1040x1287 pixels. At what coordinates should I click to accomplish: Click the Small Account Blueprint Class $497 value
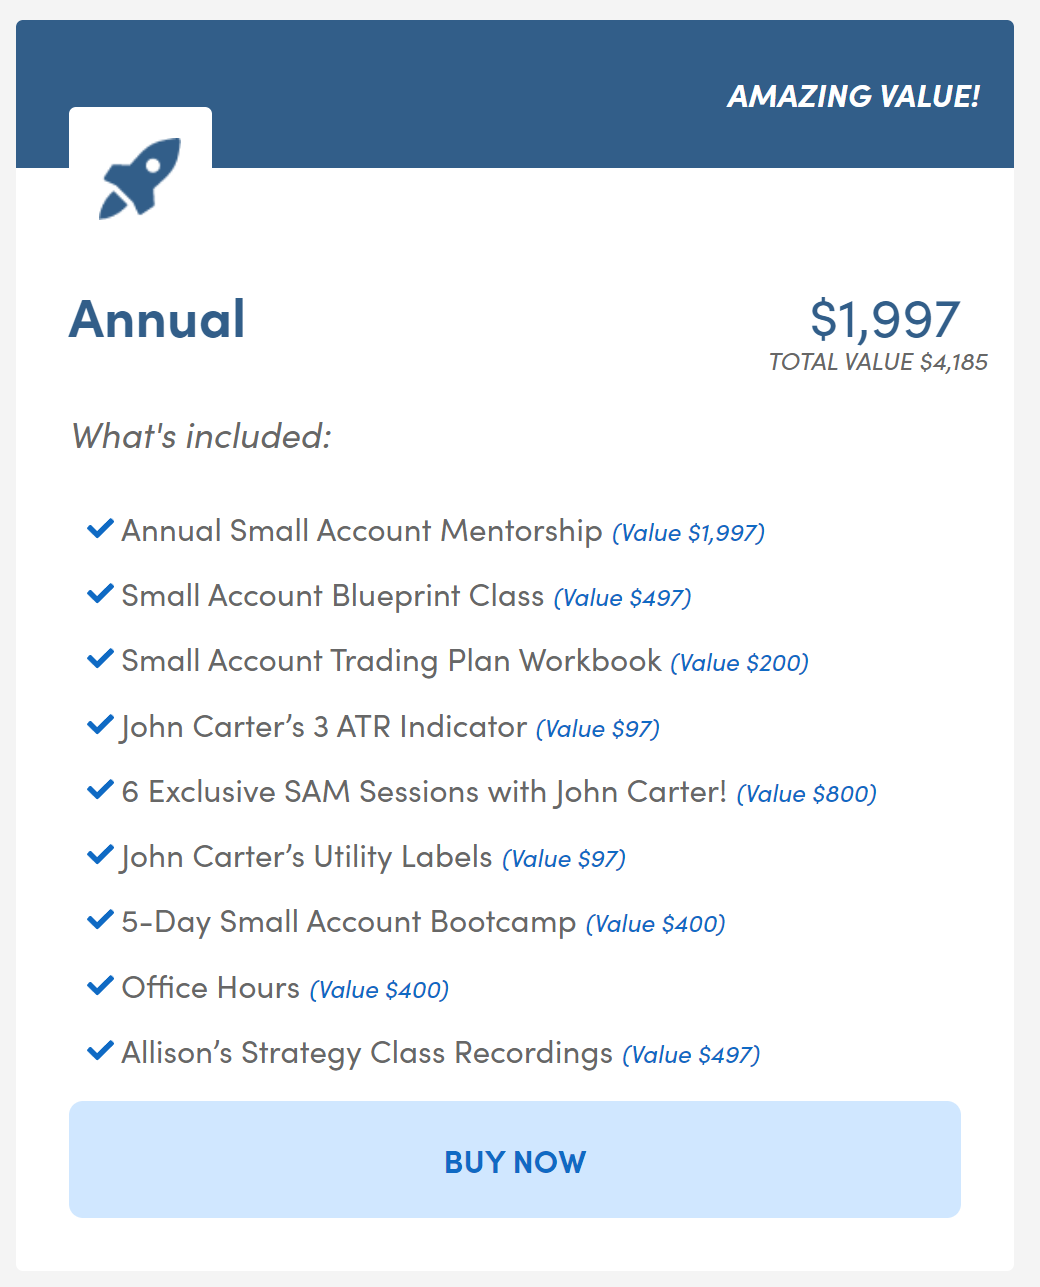622,598
